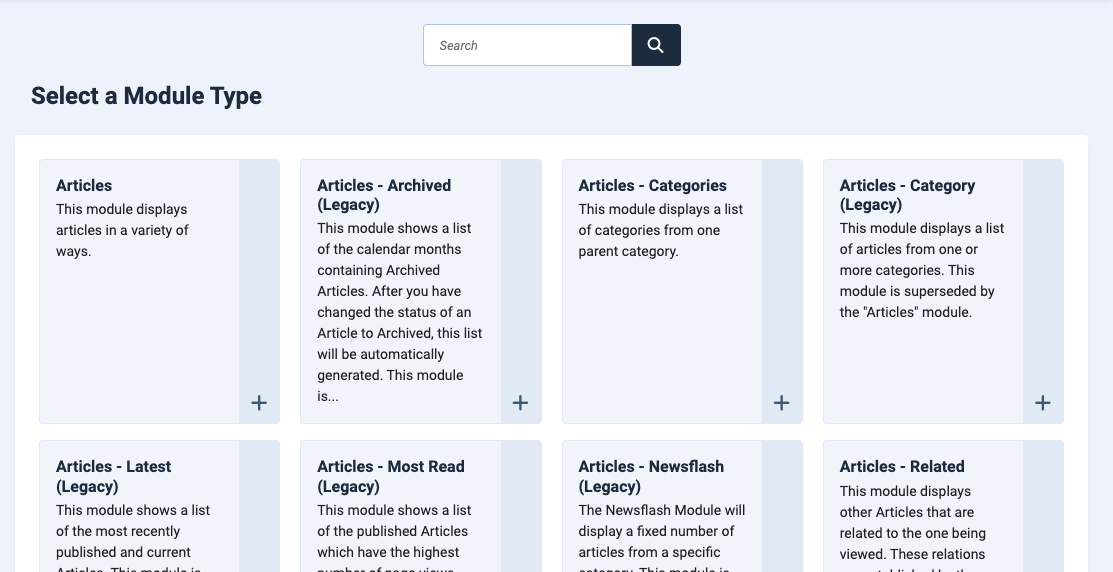Click description mentioning superseded by "Articles" module
This screenshot has width=1113, height=572.
pos(922,270)
